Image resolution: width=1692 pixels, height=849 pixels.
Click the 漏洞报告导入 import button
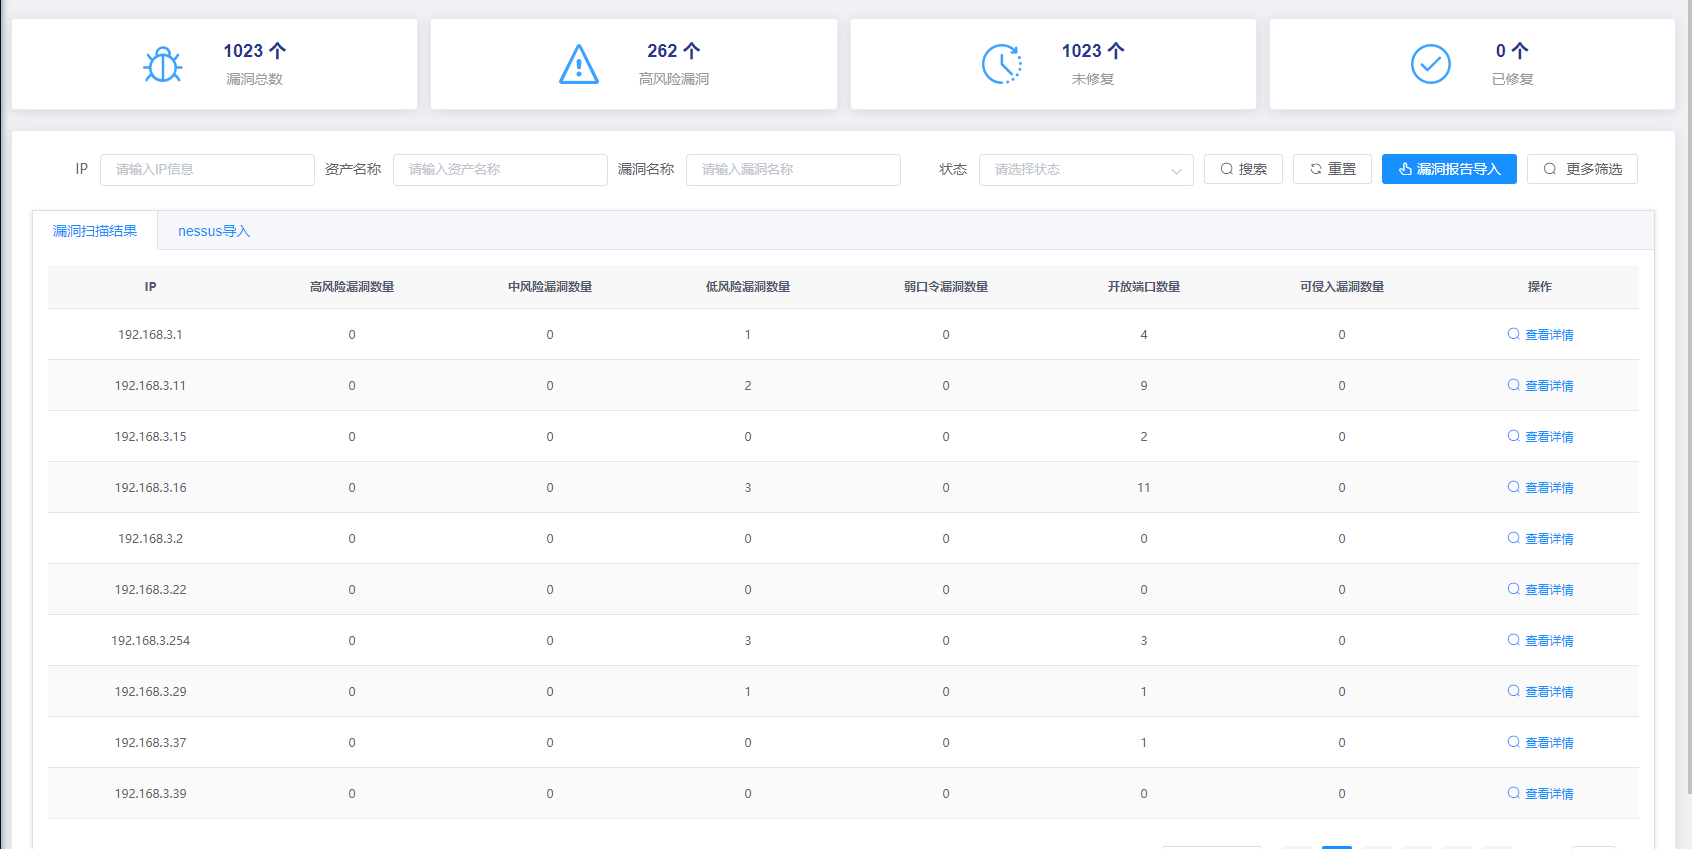(1449, 169)
